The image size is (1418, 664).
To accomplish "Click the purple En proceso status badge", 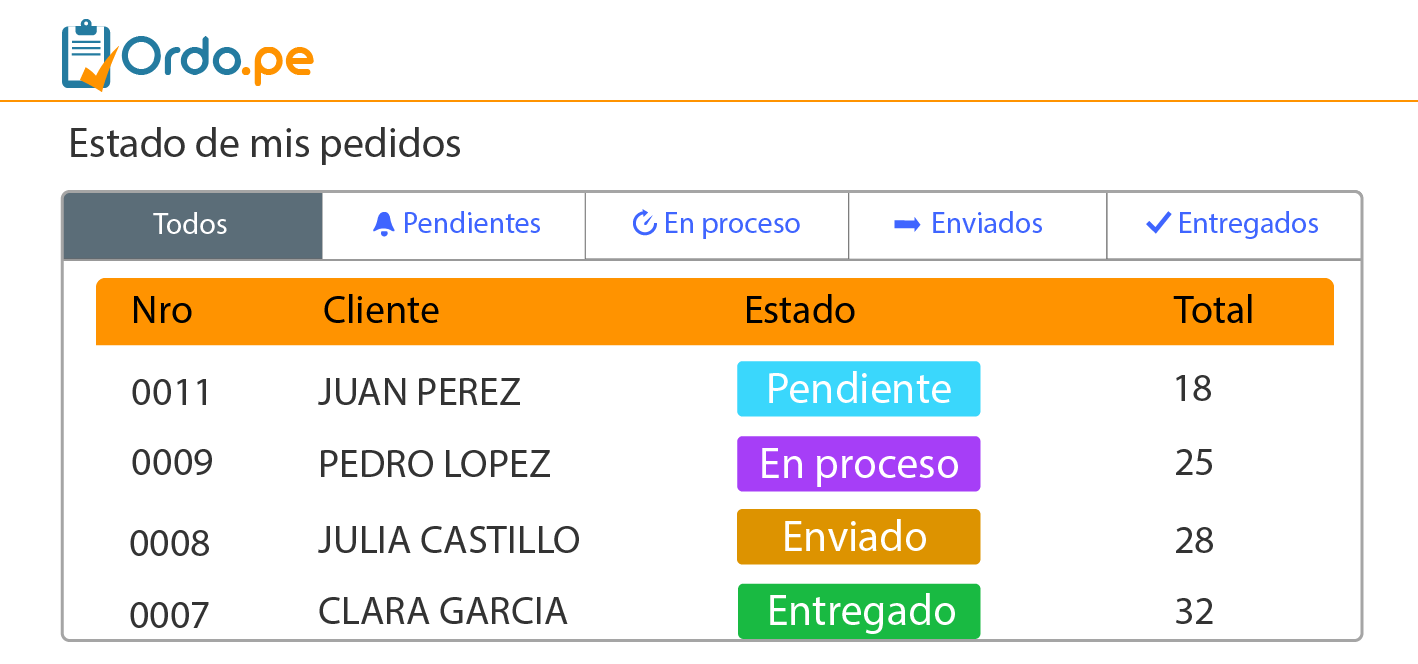I will (858, 464).
